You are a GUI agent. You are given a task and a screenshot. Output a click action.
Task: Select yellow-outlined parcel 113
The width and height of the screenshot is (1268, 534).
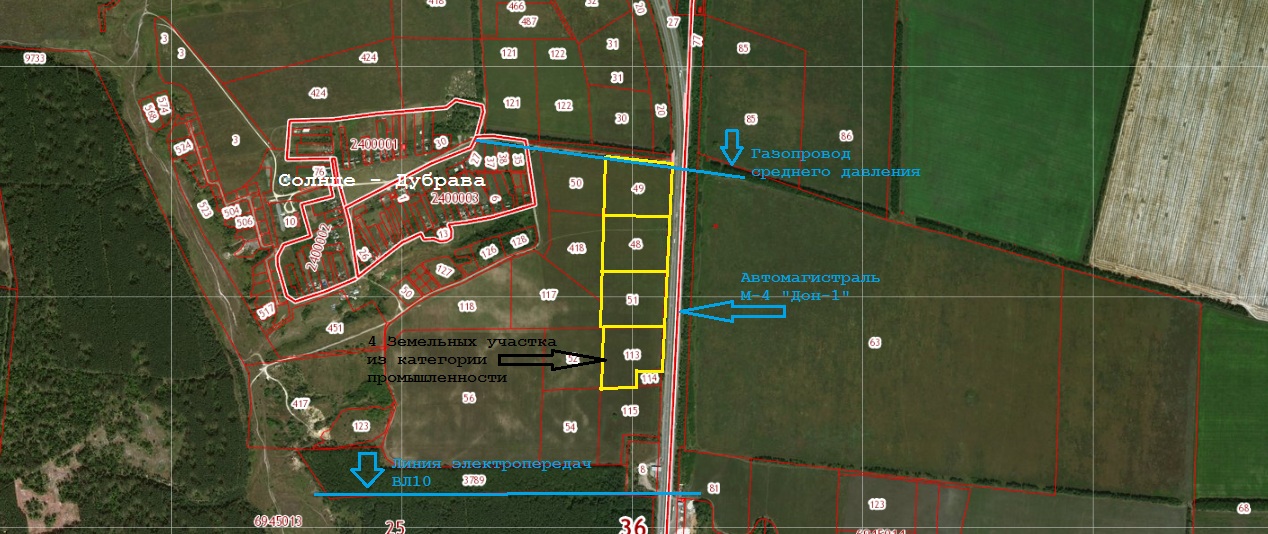coord(632,355)
